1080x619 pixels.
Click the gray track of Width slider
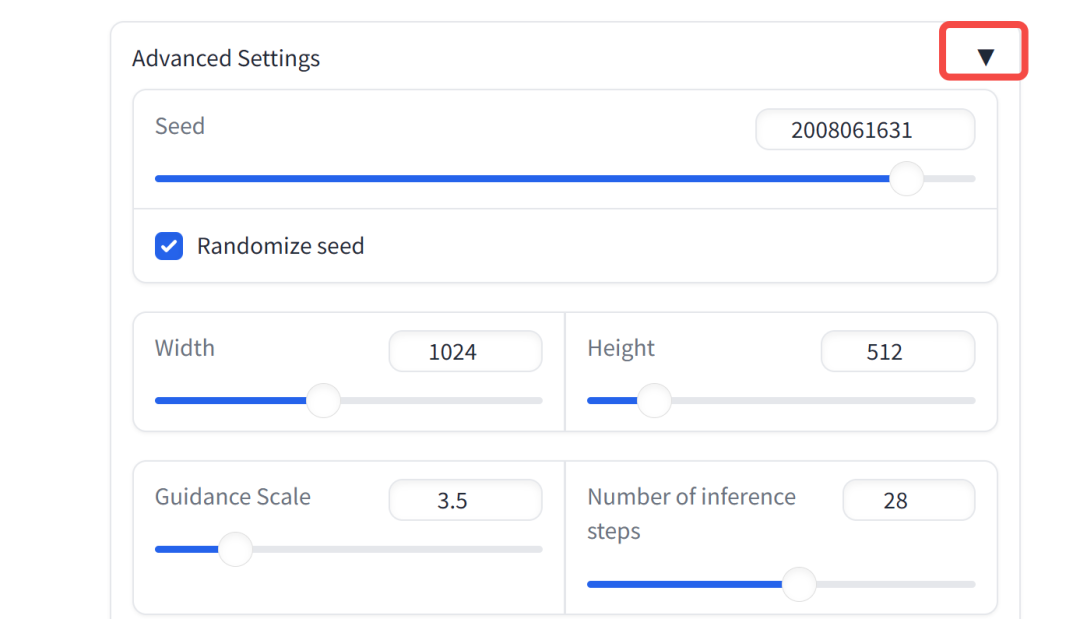point(440,401)
